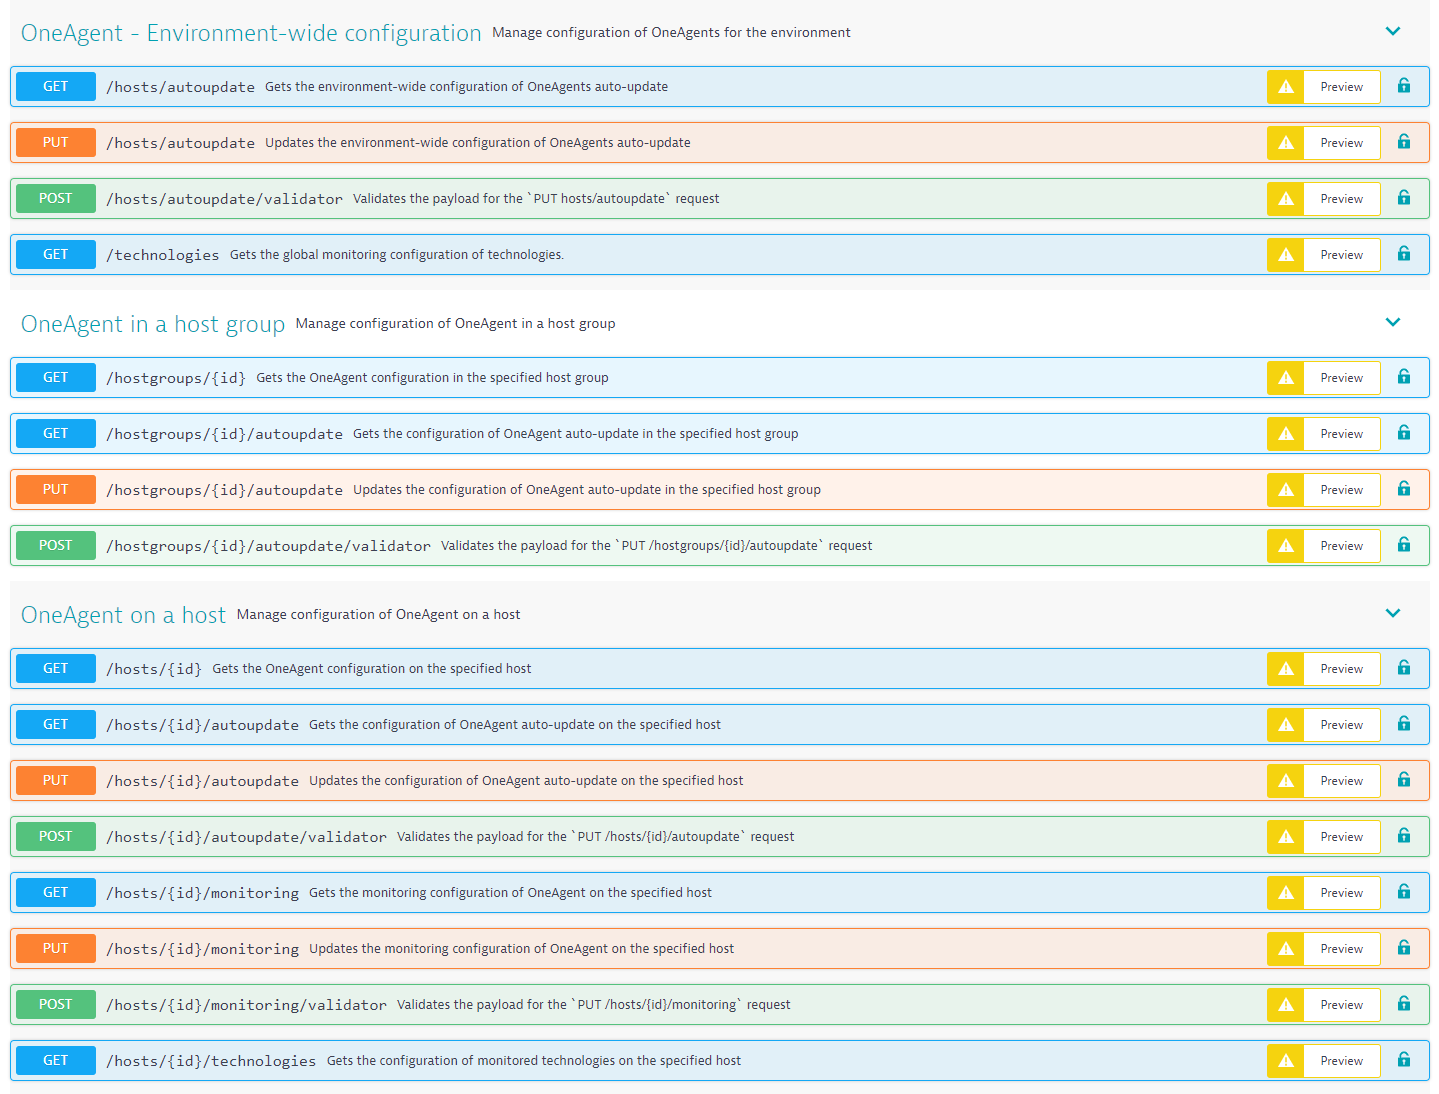This screenshot has height=1094, width=1439.
Task: Click the path text /hosts/{id}/technologies
Action: tap(211, 1061)
